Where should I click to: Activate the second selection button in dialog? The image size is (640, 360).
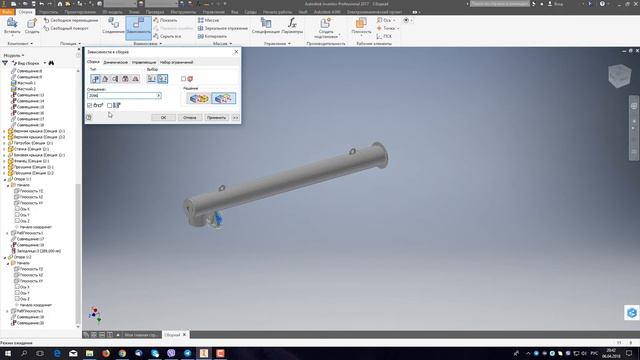coord(162,78)
